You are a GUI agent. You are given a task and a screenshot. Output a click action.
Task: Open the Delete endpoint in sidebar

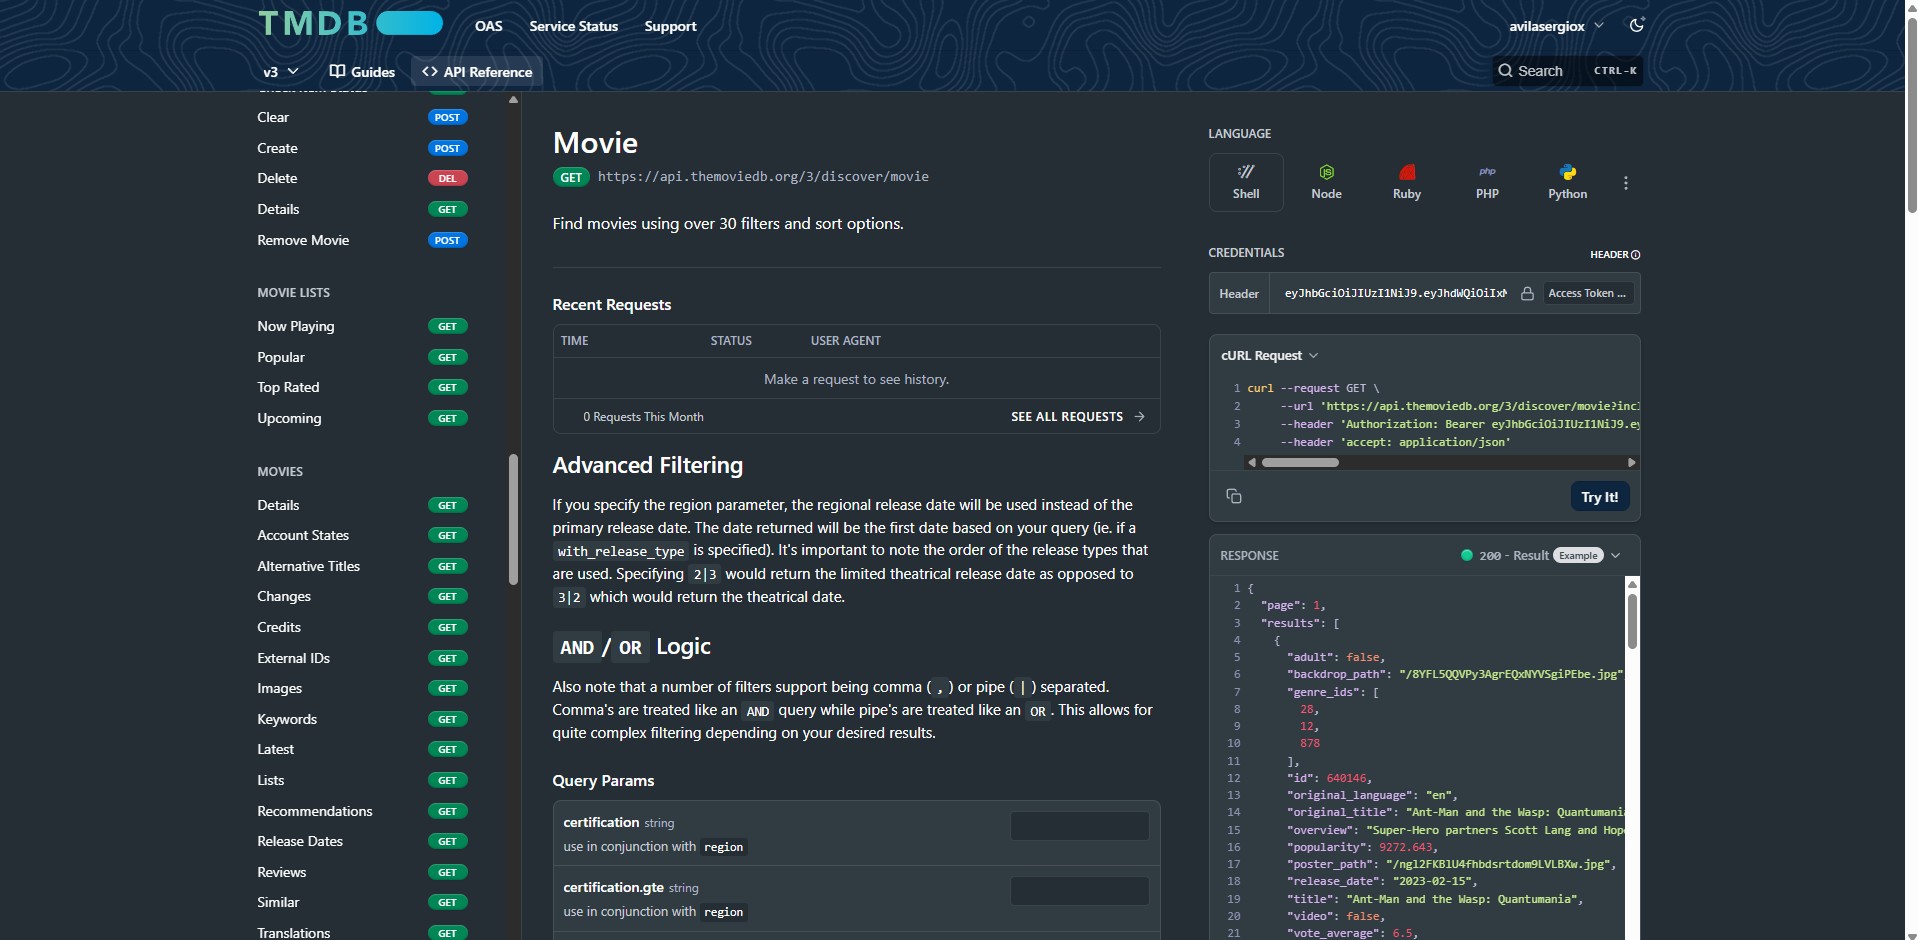362,178
